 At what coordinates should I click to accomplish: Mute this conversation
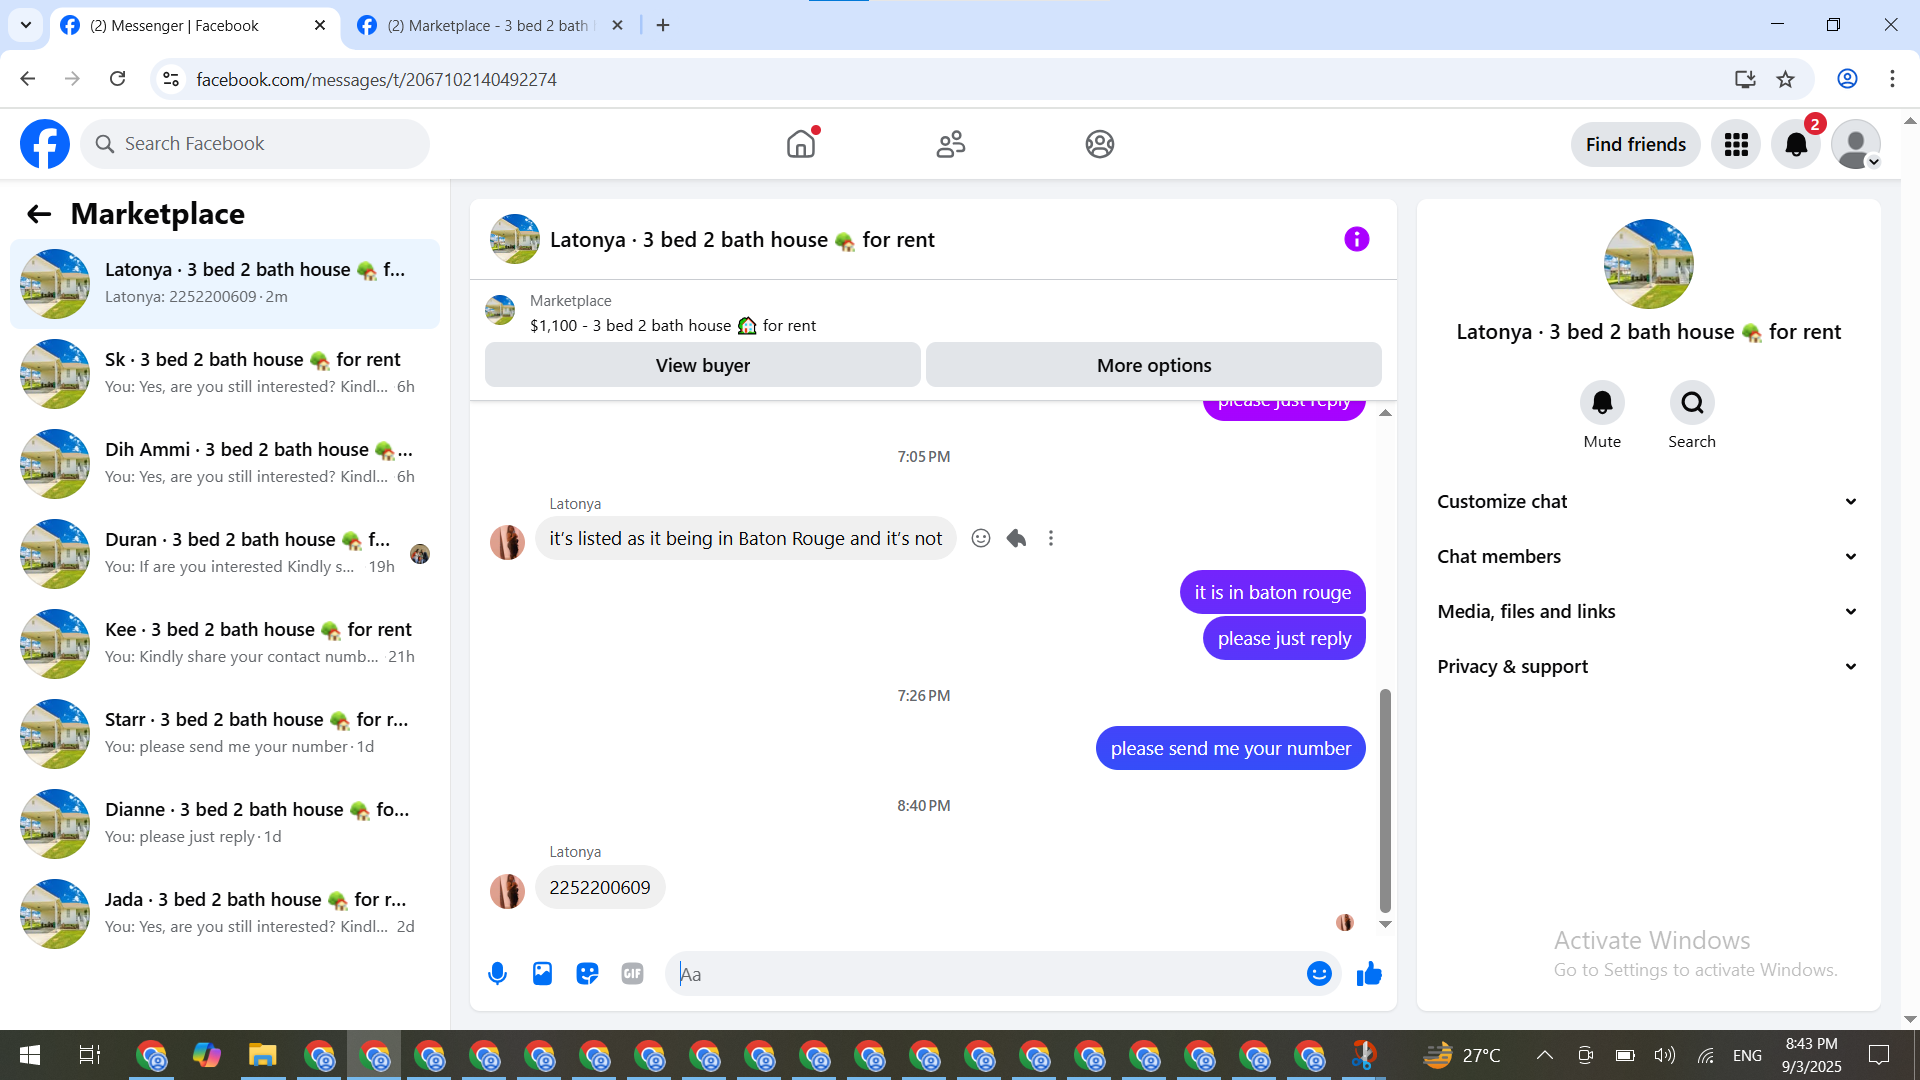(x=1602, y=403)
